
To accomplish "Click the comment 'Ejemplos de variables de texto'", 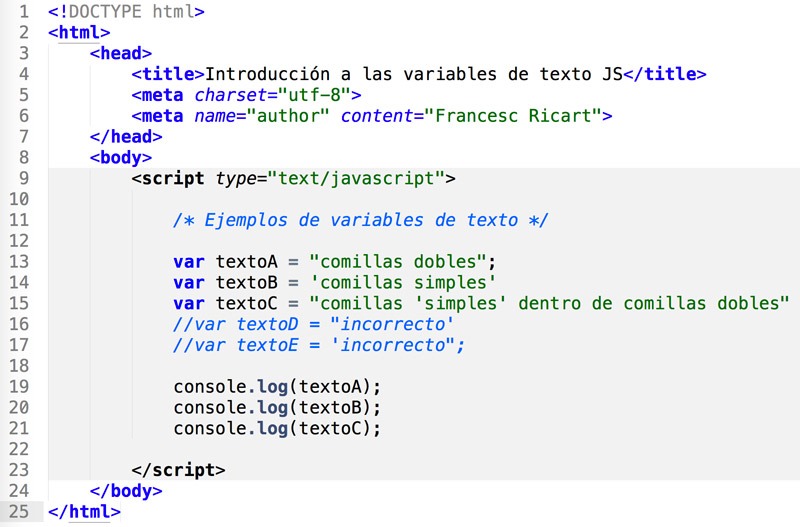I will pyautogui.click(x=361, y=220).
